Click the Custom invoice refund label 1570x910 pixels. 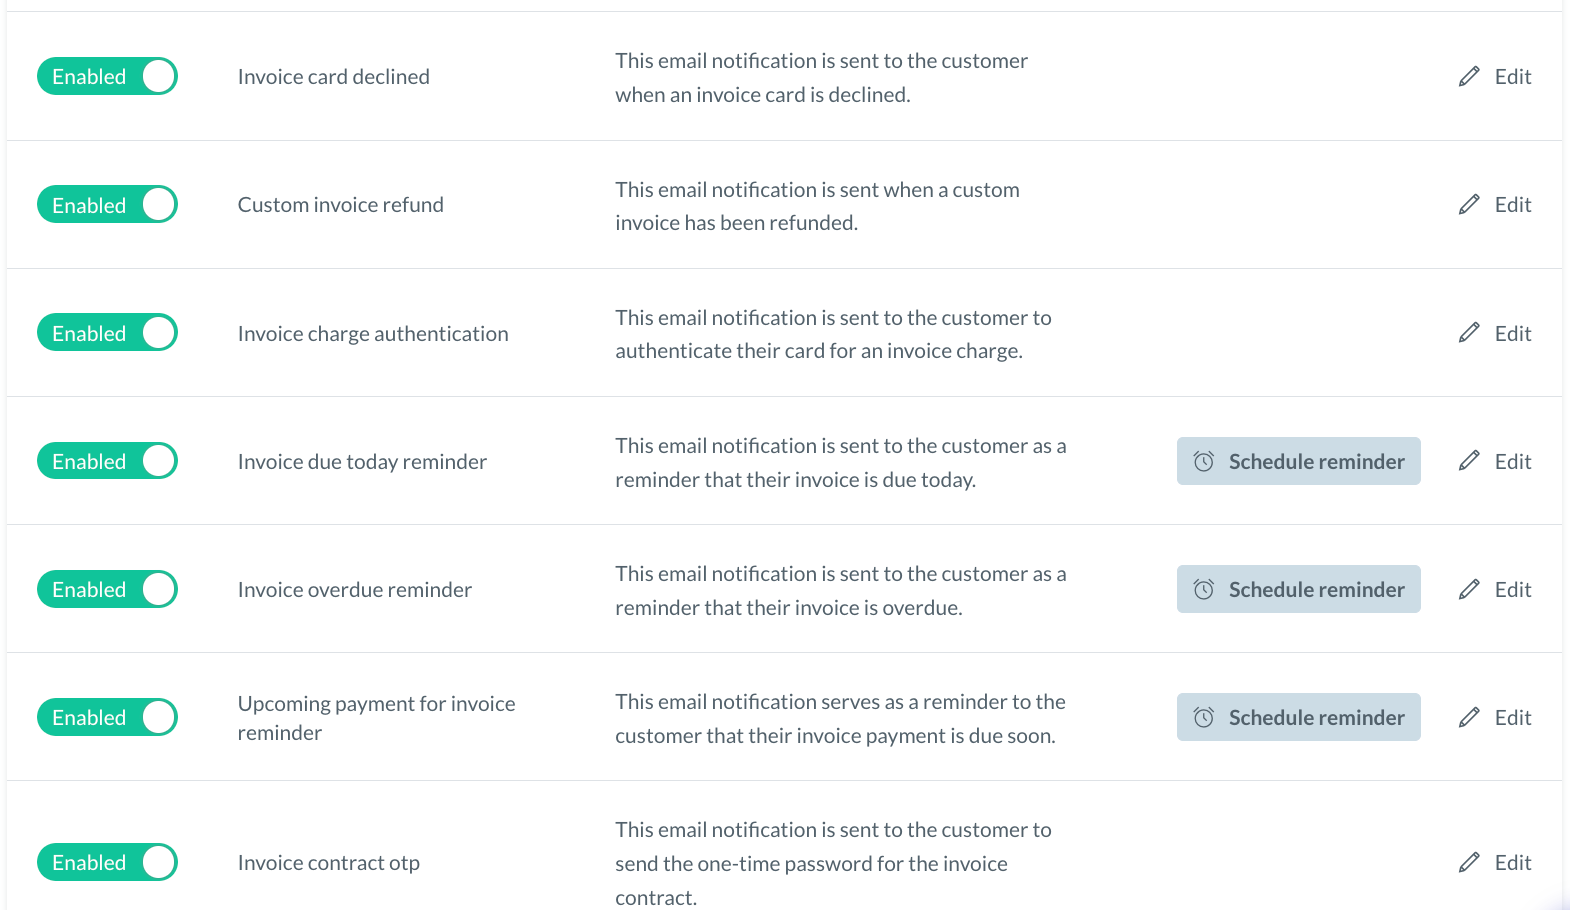coord(340,205)
